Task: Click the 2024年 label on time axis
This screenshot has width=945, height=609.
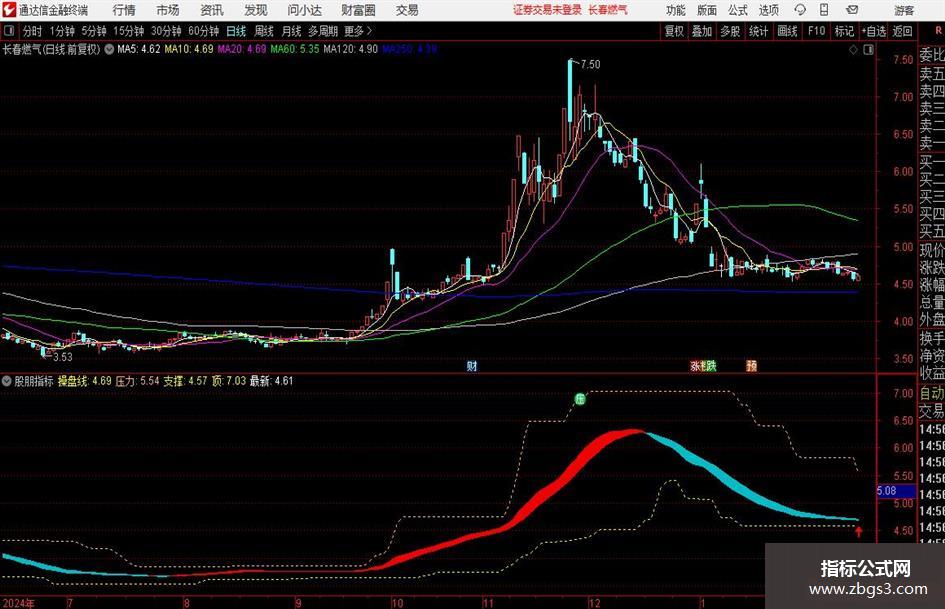Action: click(x=19, y=603)
